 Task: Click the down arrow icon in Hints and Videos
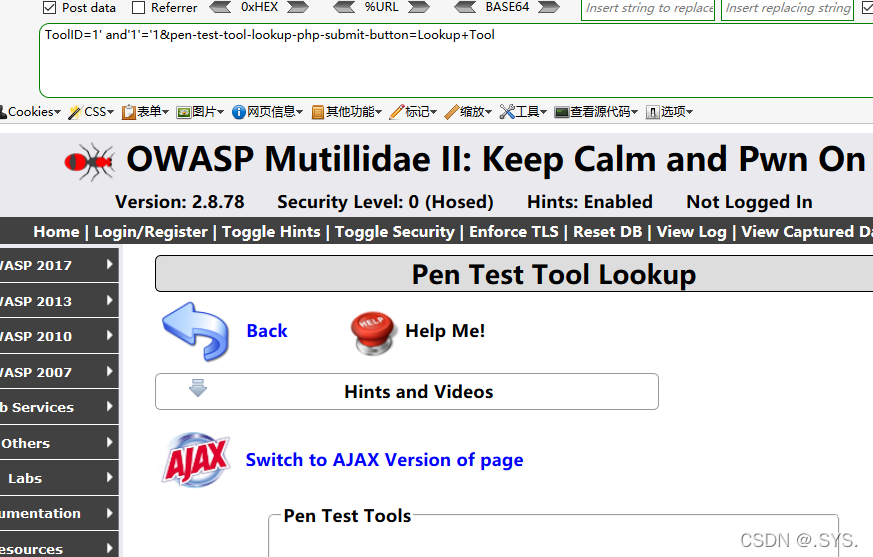(x=198, y=388)
